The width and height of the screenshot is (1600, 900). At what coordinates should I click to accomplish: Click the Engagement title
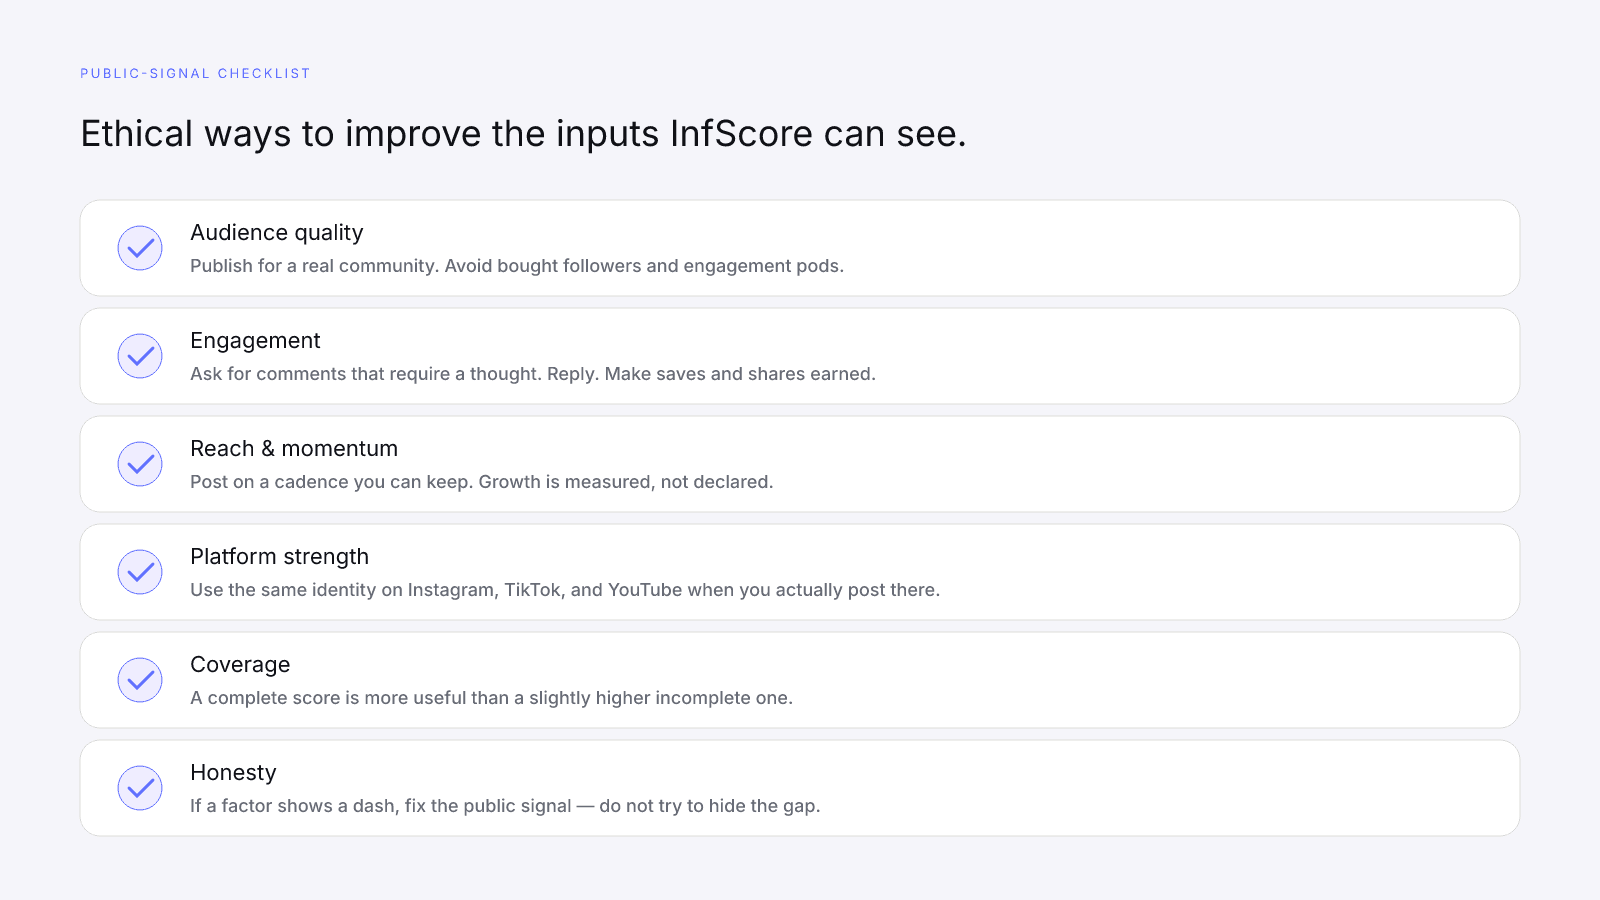[255, 341]
